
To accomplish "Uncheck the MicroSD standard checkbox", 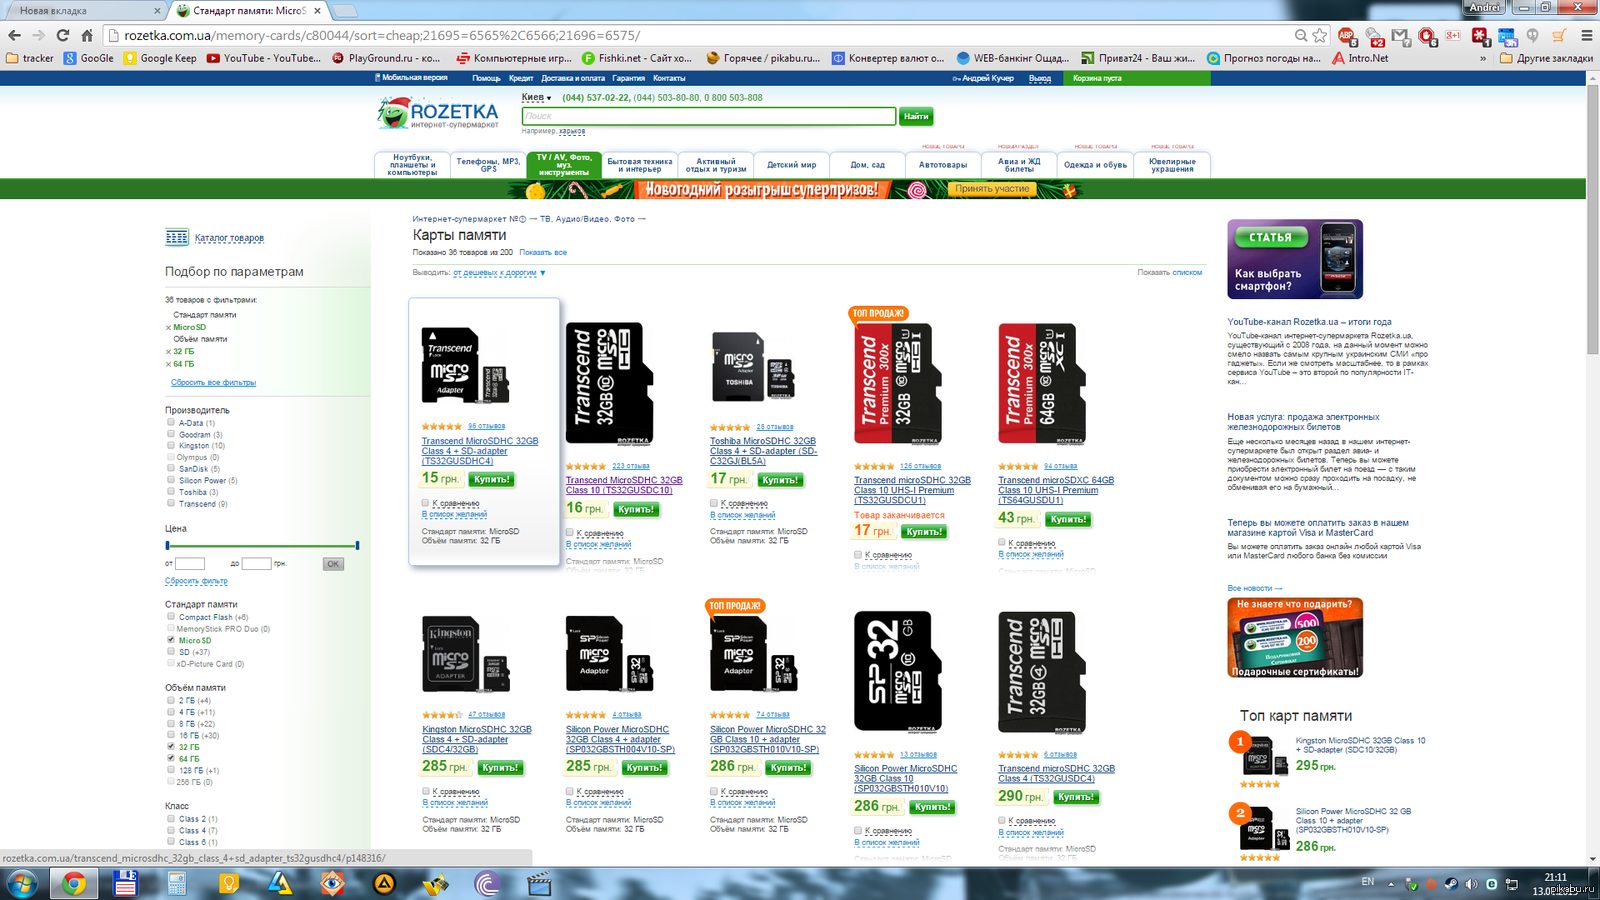I will 171,640.
